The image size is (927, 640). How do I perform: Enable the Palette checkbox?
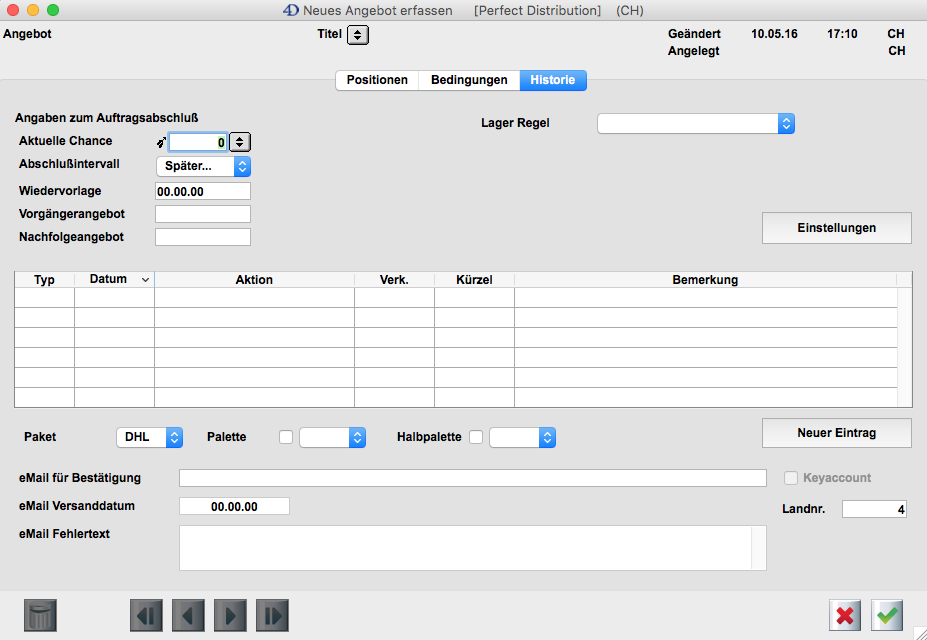pos(286,437)
